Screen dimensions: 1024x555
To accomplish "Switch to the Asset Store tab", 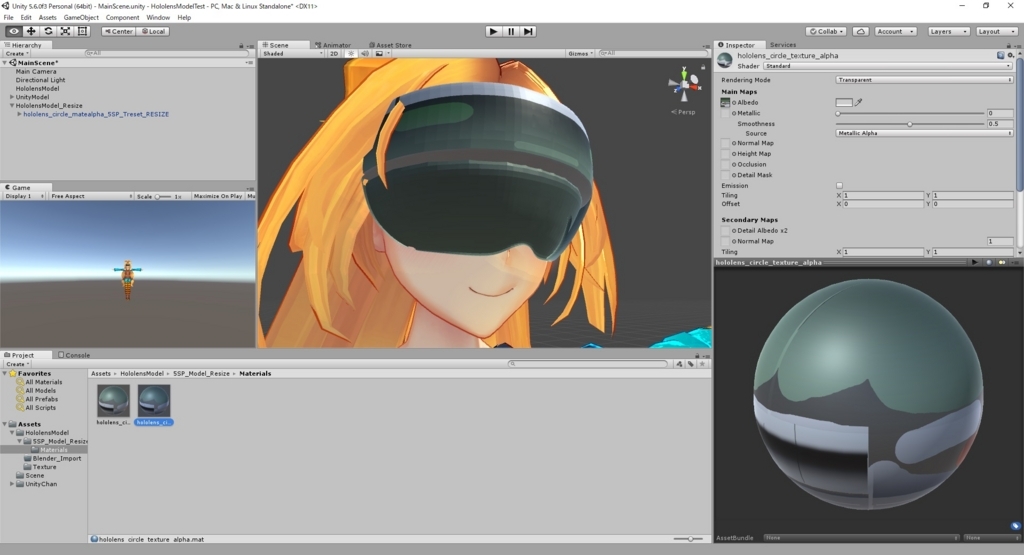I will pos(390,45).
